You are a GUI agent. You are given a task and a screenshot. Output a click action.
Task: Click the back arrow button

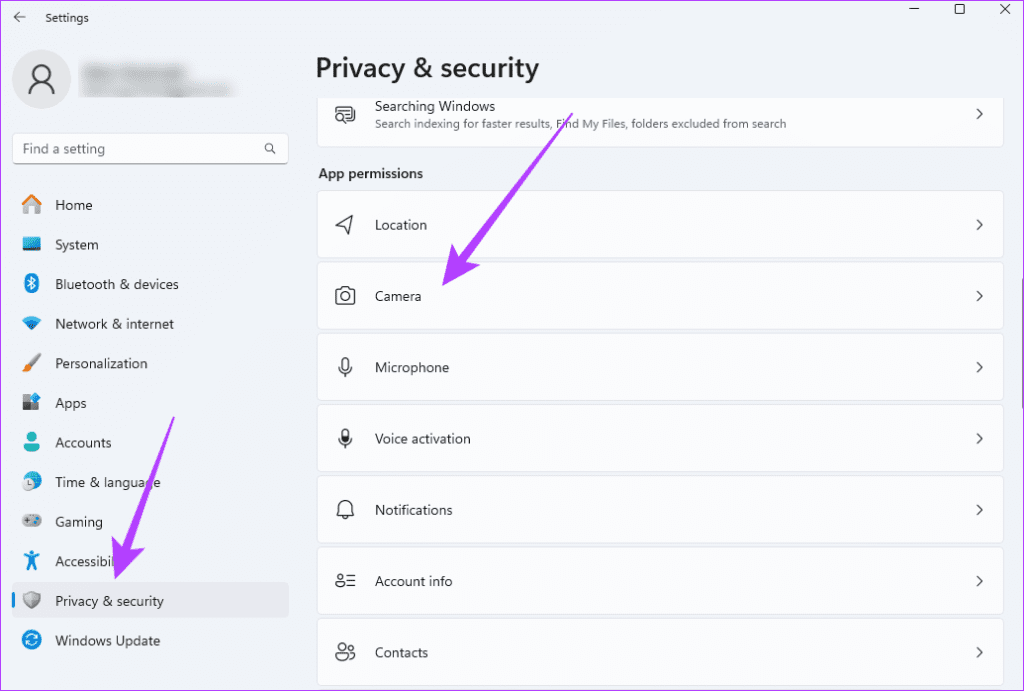click(19, 16)
